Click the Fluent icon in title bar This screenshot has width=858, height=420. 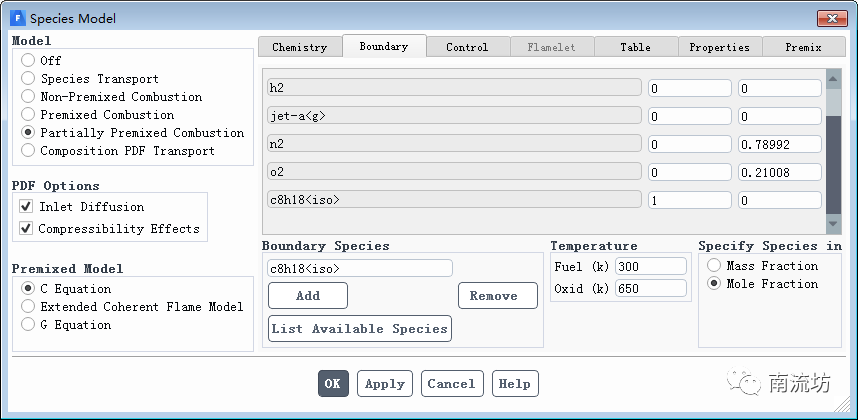pos(17,18)
